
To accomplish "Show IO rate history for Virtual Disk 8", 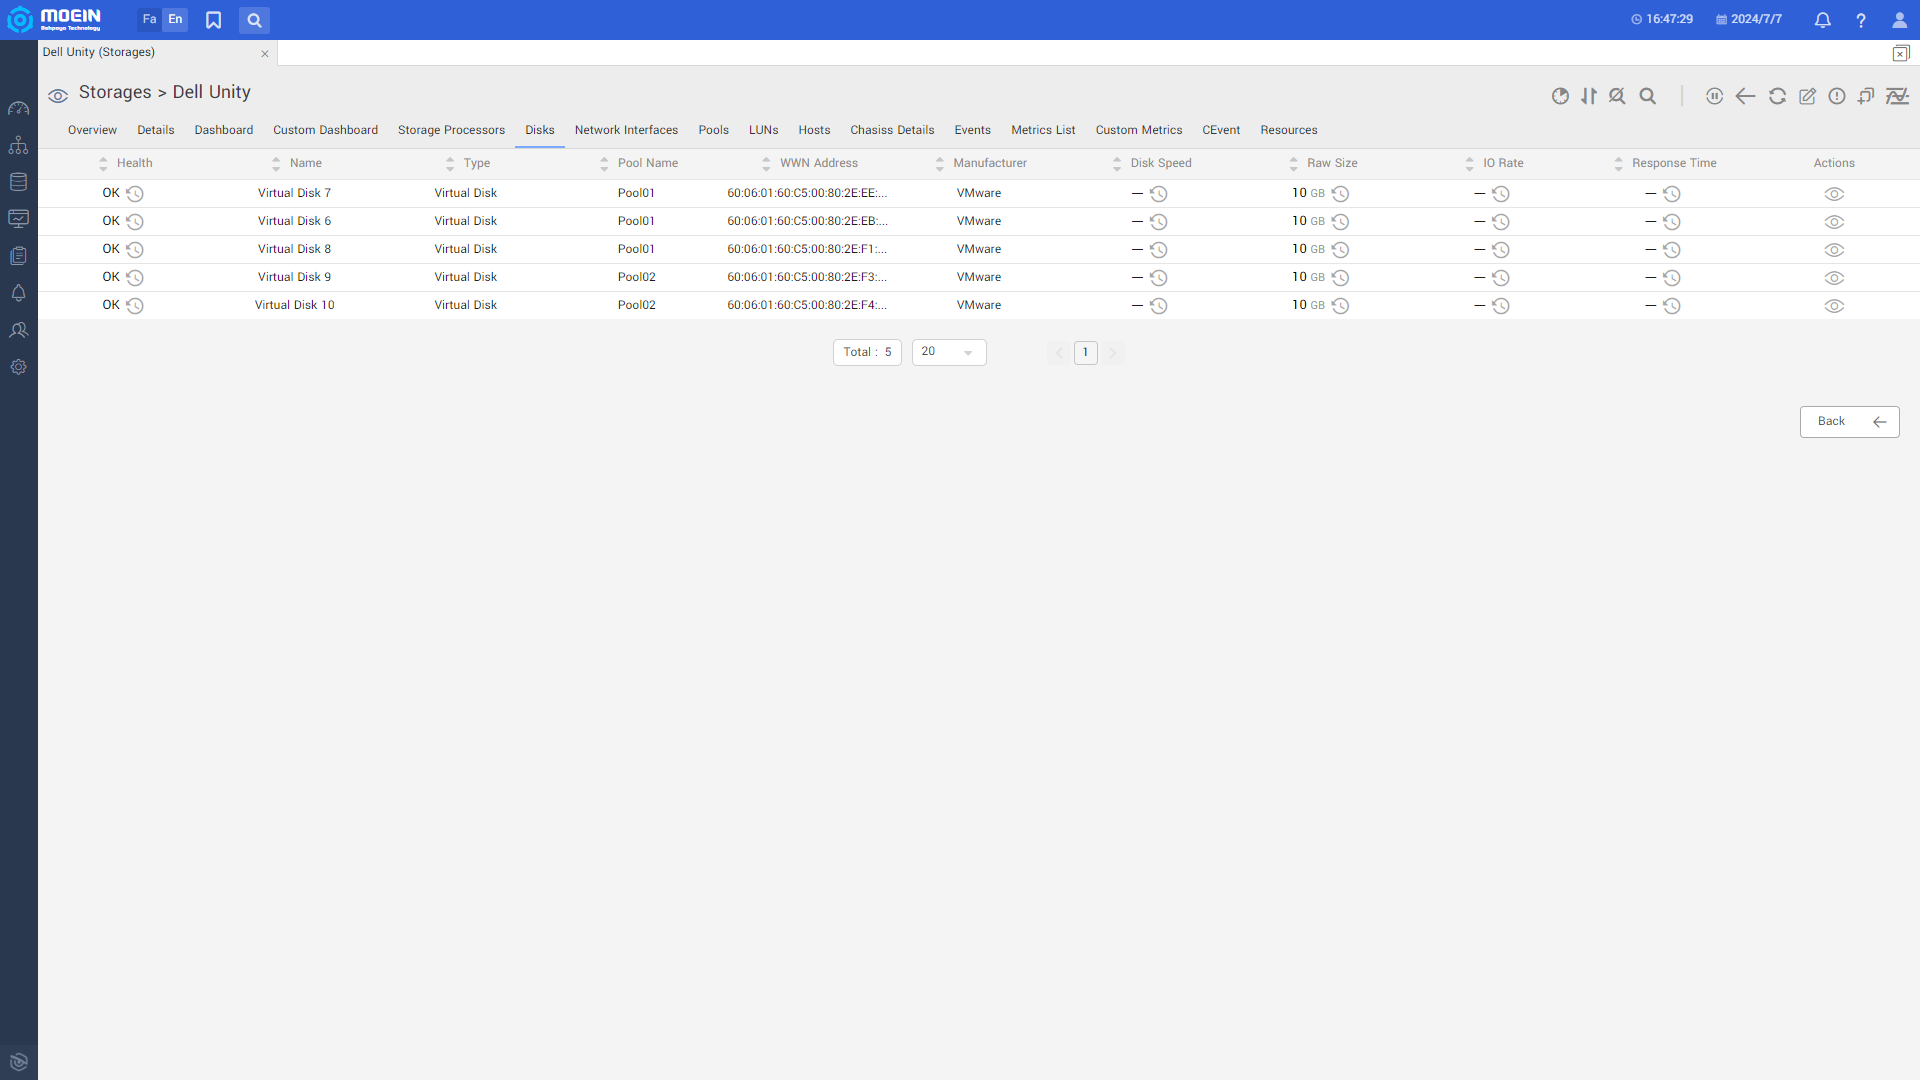I will [x=1500, y=250].
